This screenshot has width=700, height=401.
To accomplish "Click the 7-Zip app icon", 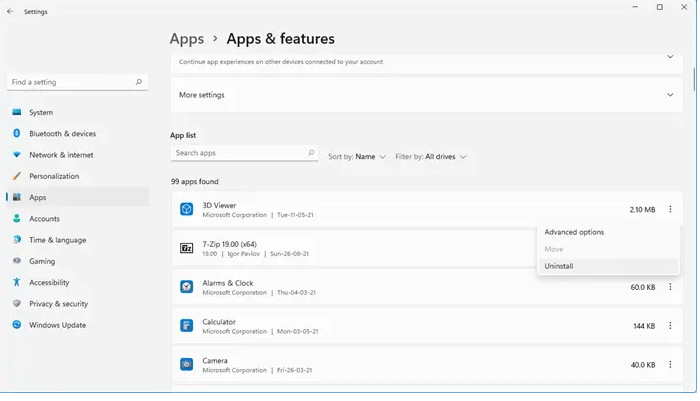I will pyautogui.click(x=187, y=248).
